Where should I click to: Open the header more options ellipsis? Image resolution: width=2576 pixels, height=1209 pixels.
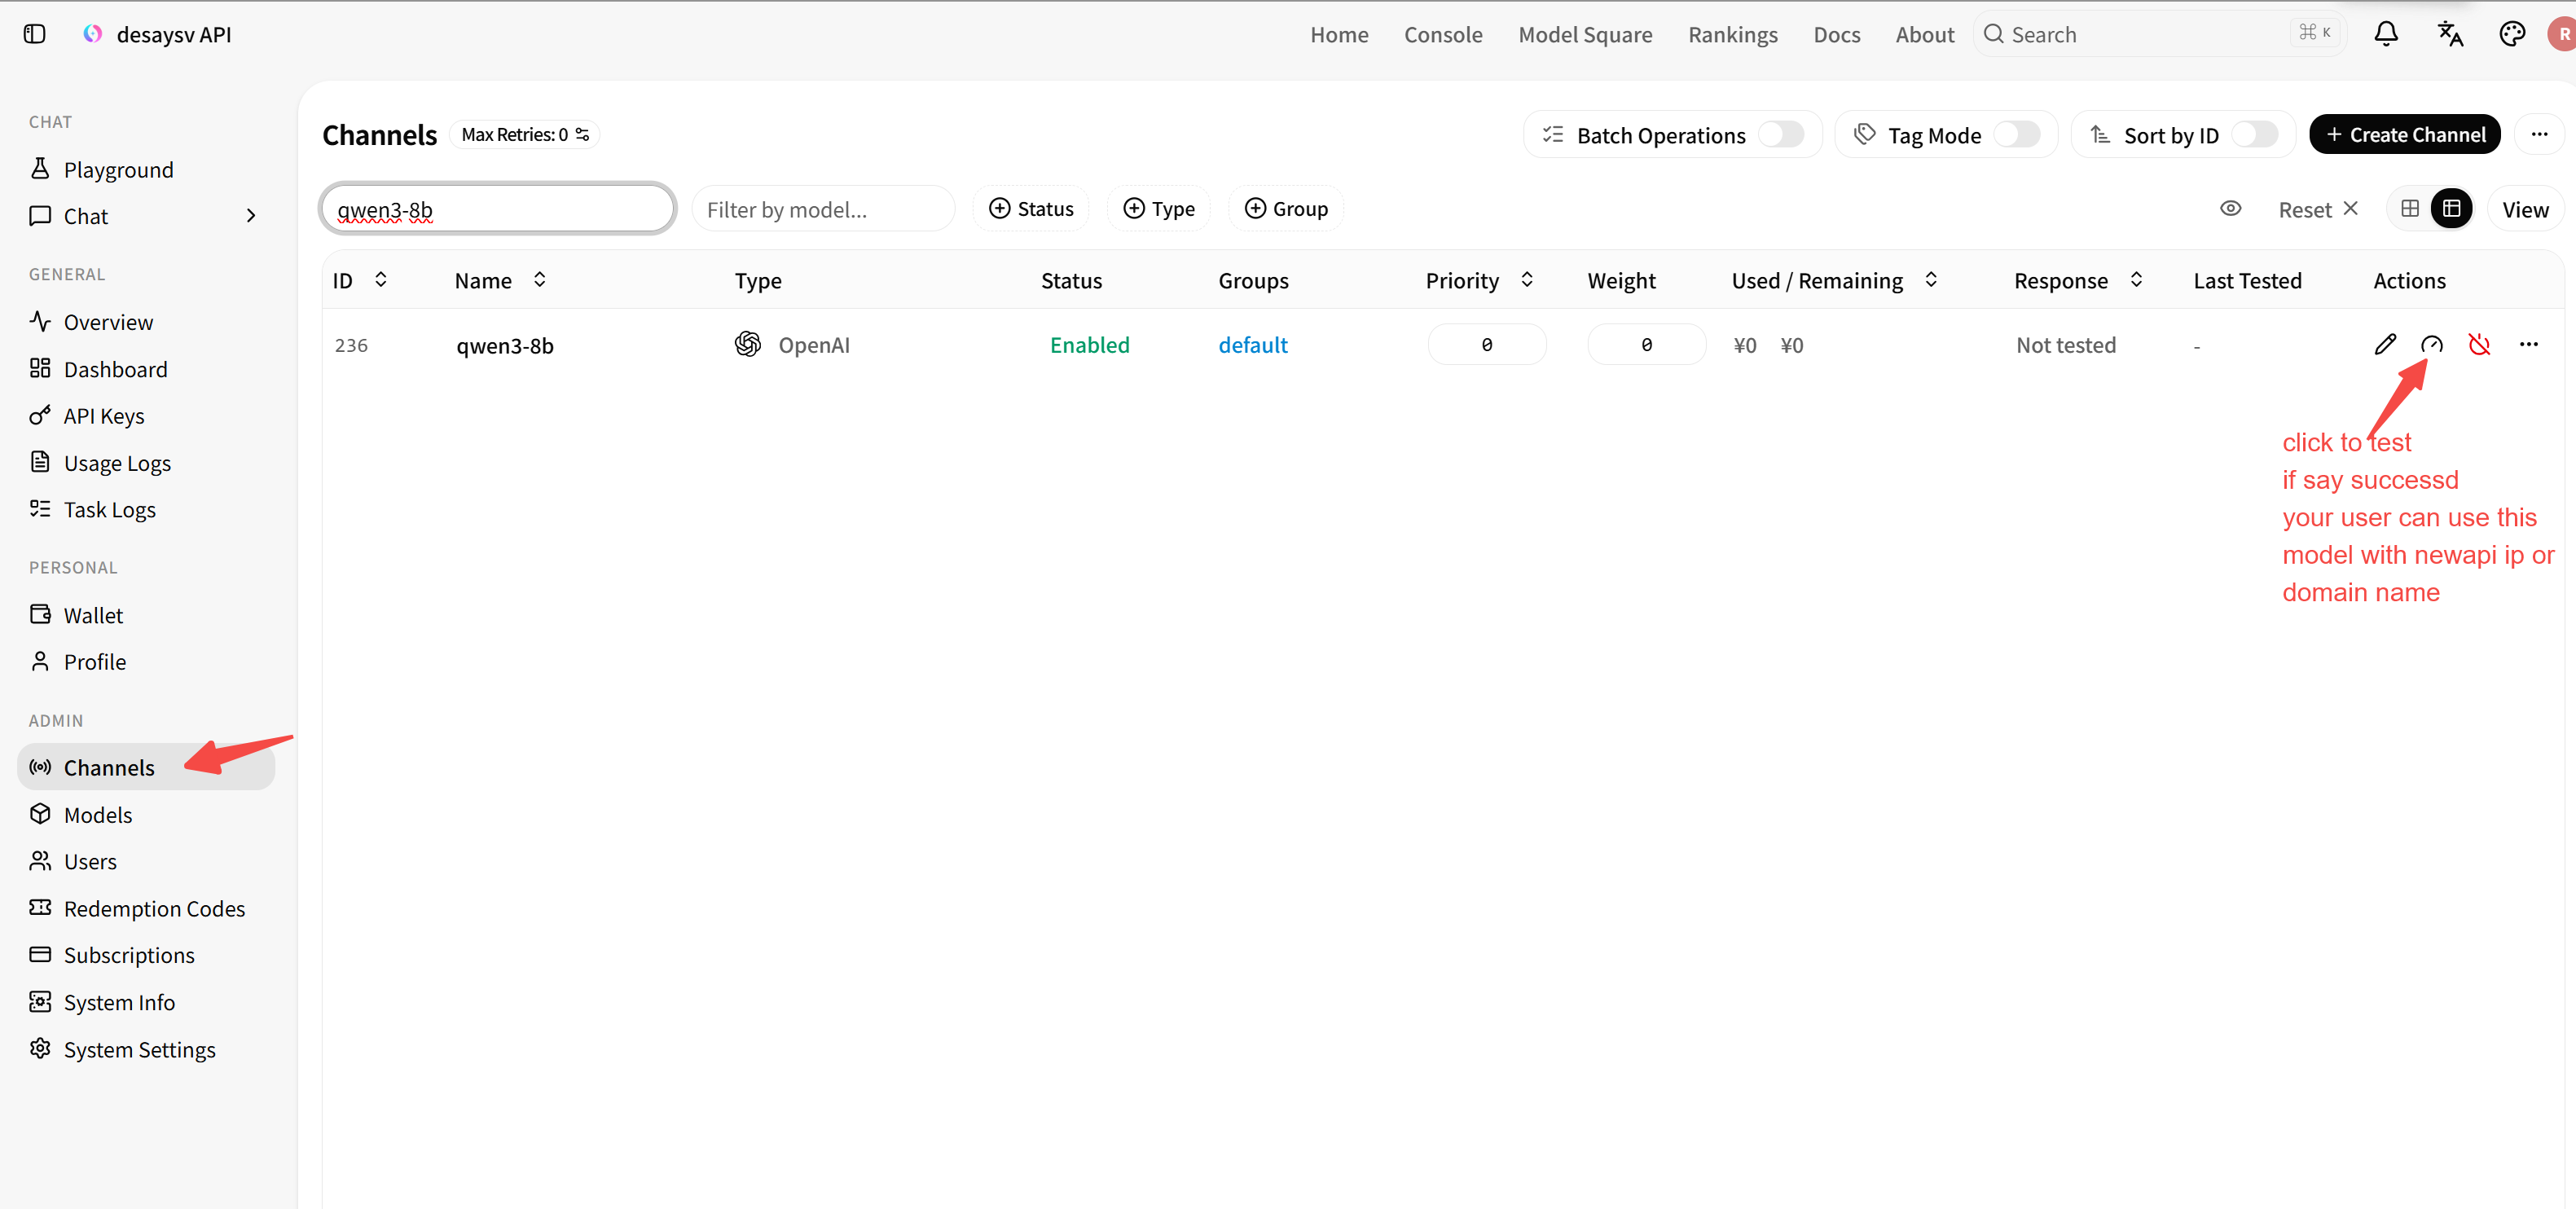[2539, 134]
